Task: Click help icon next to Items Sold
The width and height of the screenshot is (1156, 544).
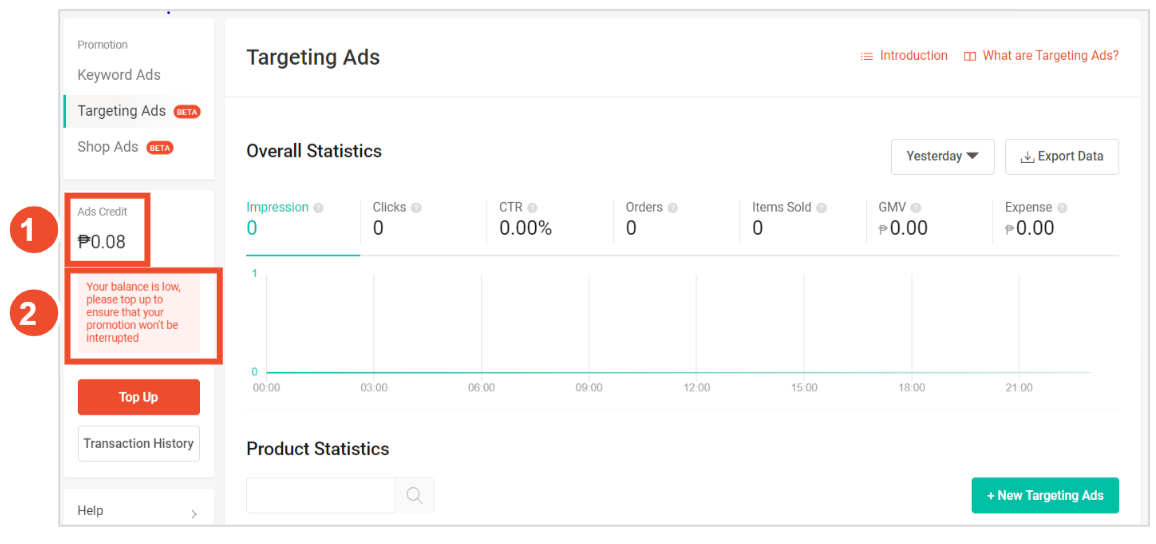Action: click(x=821, y=208)
